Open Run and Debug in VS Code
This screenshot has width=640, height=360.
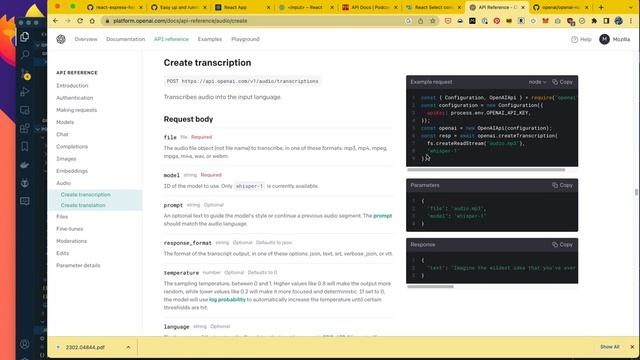click(x=24, y=92)
